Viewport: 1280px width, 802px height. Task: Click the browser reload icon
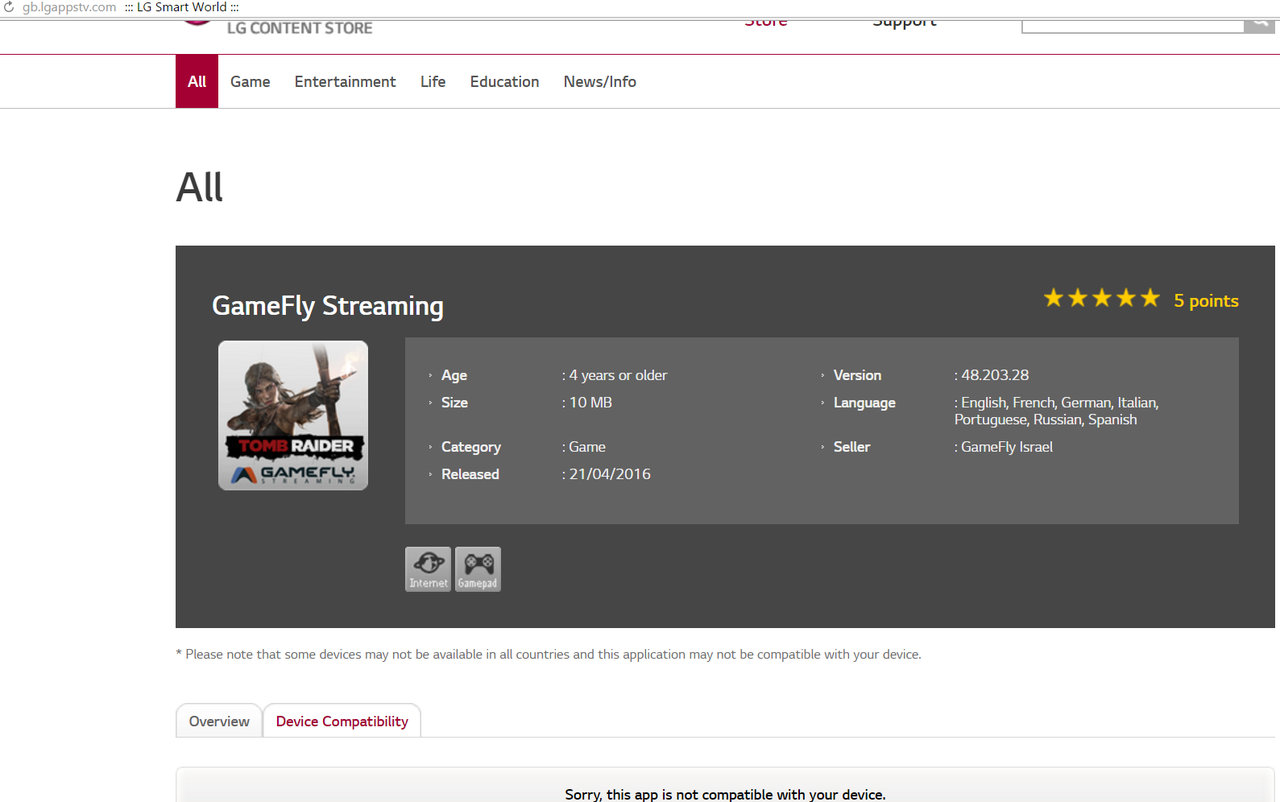[x=8, y=8]
